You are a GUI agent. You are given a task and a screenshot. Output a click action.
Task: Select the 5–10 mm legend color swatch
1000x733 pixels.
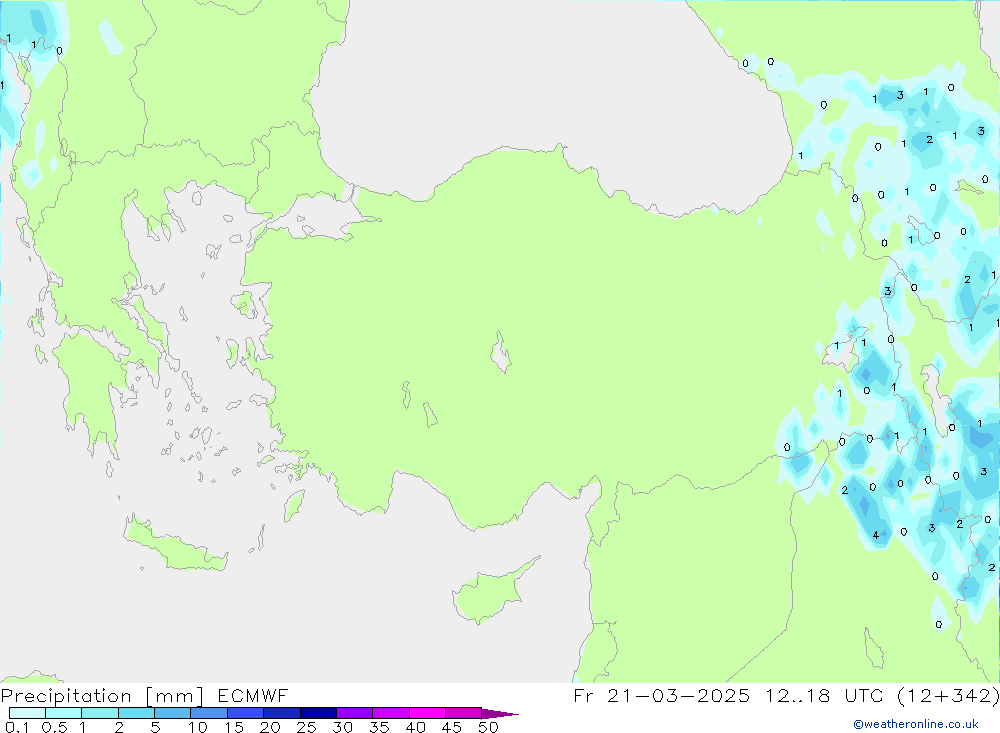[173, 713]
